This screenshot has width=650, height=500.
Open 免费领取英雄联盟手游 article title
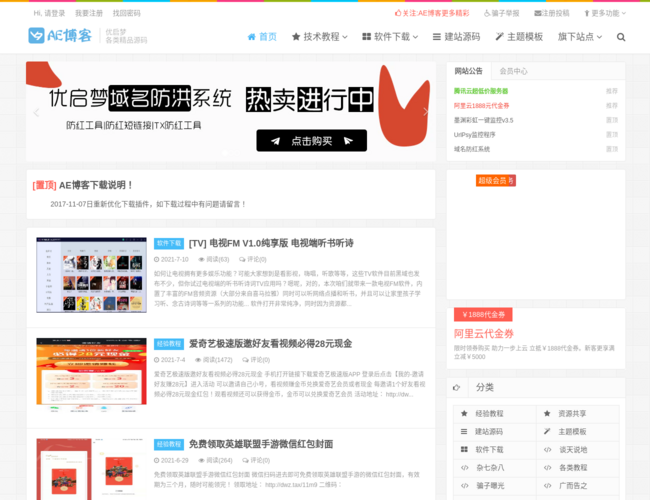point(261,444)
